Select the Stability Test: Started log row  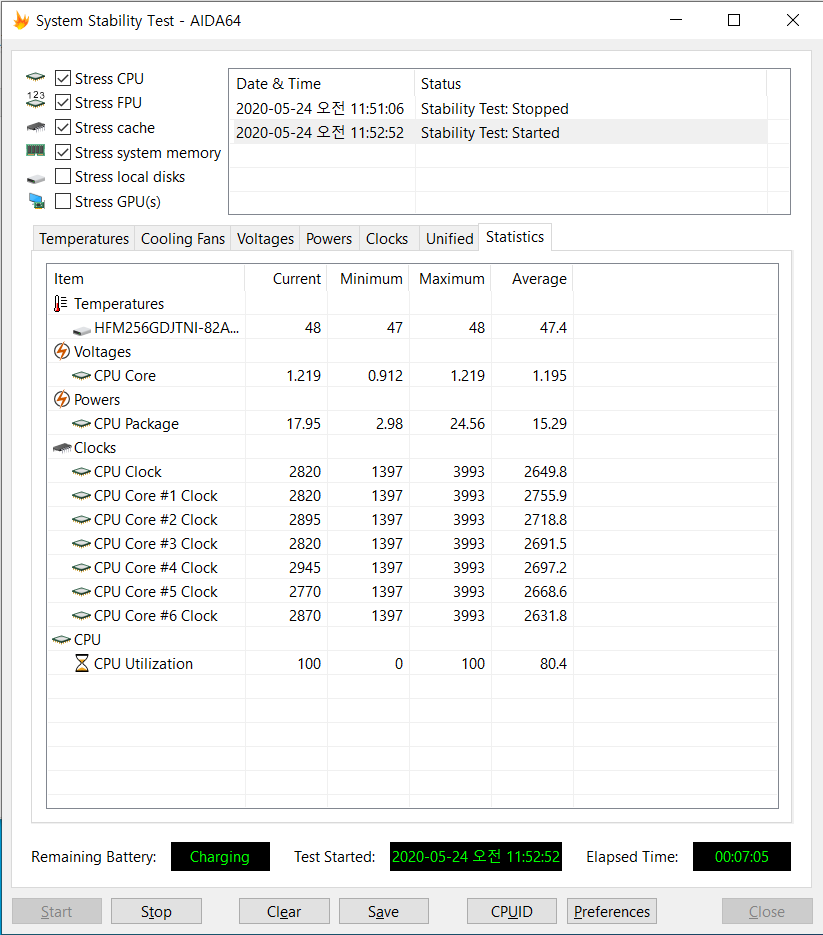[x=499, y=132]
